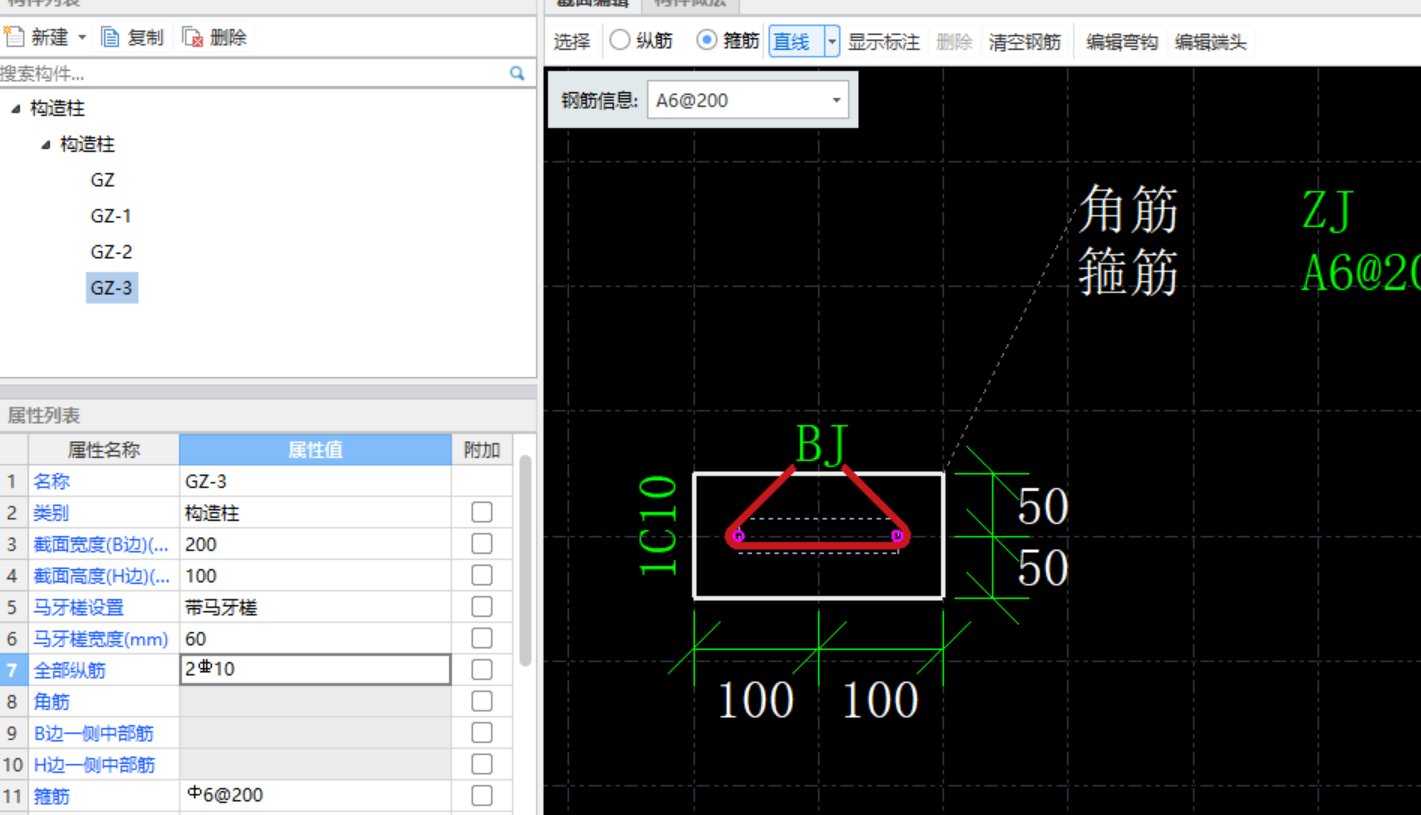This screenshot has width=1421, height=815.
Task: Click the search magnifier icon
Action: coord(517,73)
